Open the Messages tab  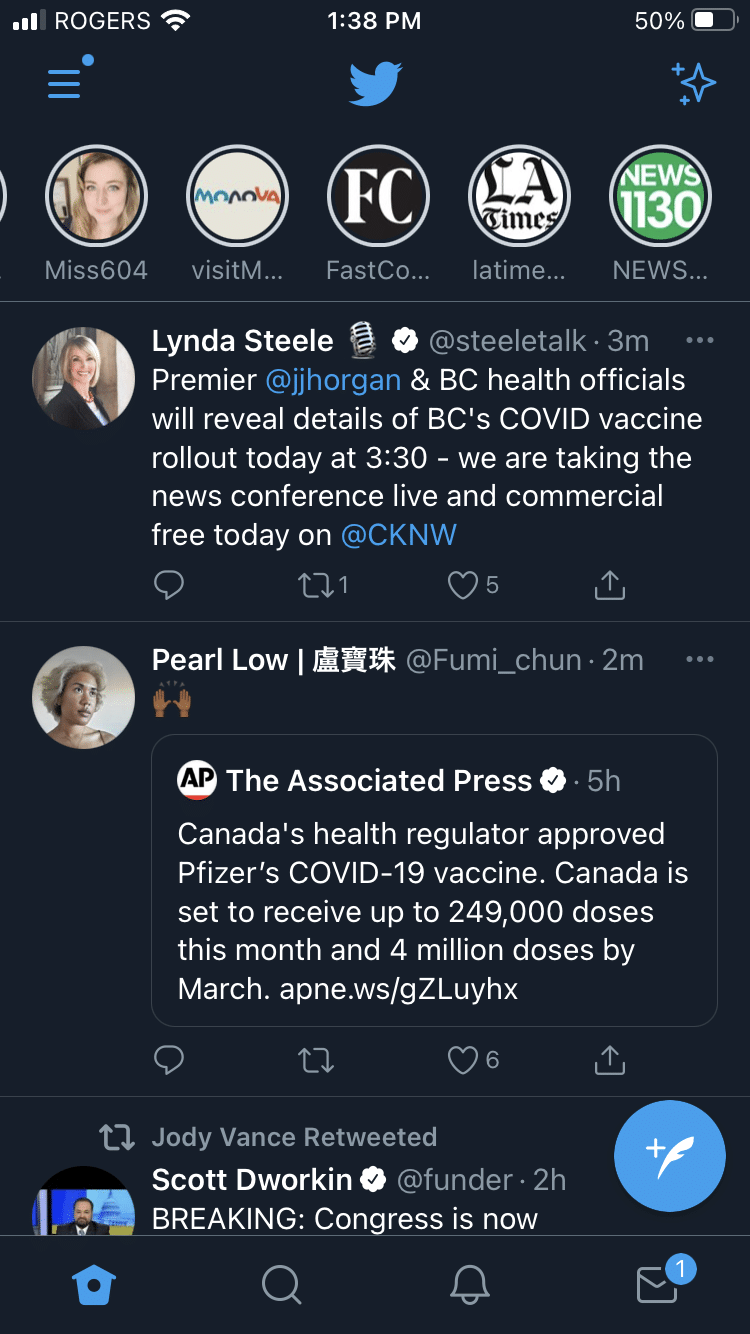[x=657, y=1285]
